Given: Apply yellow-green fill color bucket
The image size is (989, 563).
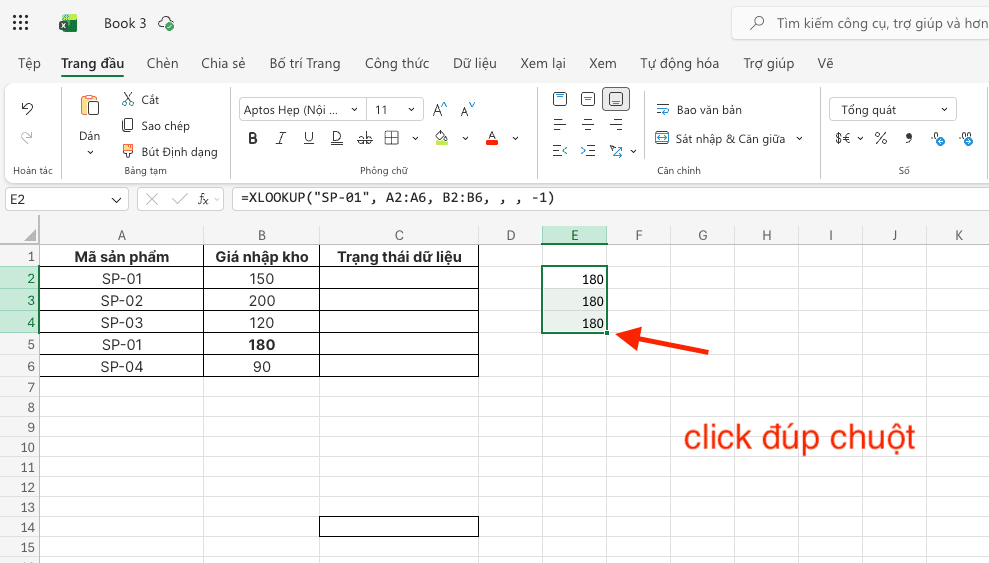Looking at the screenshot, I should (x=442, y=138).
